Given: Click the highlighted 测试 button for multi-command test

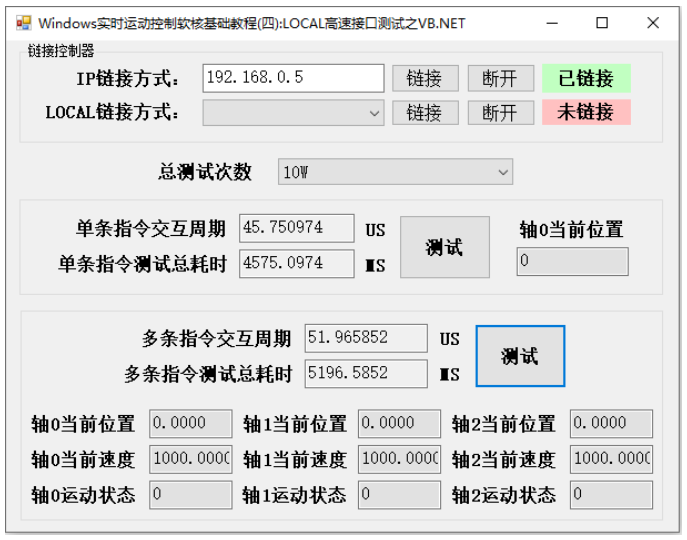Looking at the screenshot, I should point(520,356).
